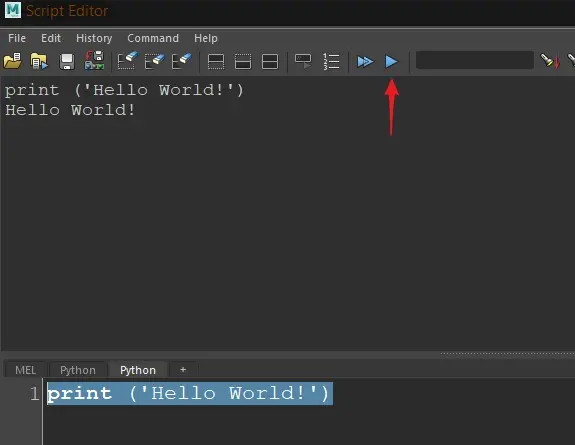Clear the history with the eraser icon
This screenshot has height=445, width=575.
pyautogui.click(x=127, y=61)
